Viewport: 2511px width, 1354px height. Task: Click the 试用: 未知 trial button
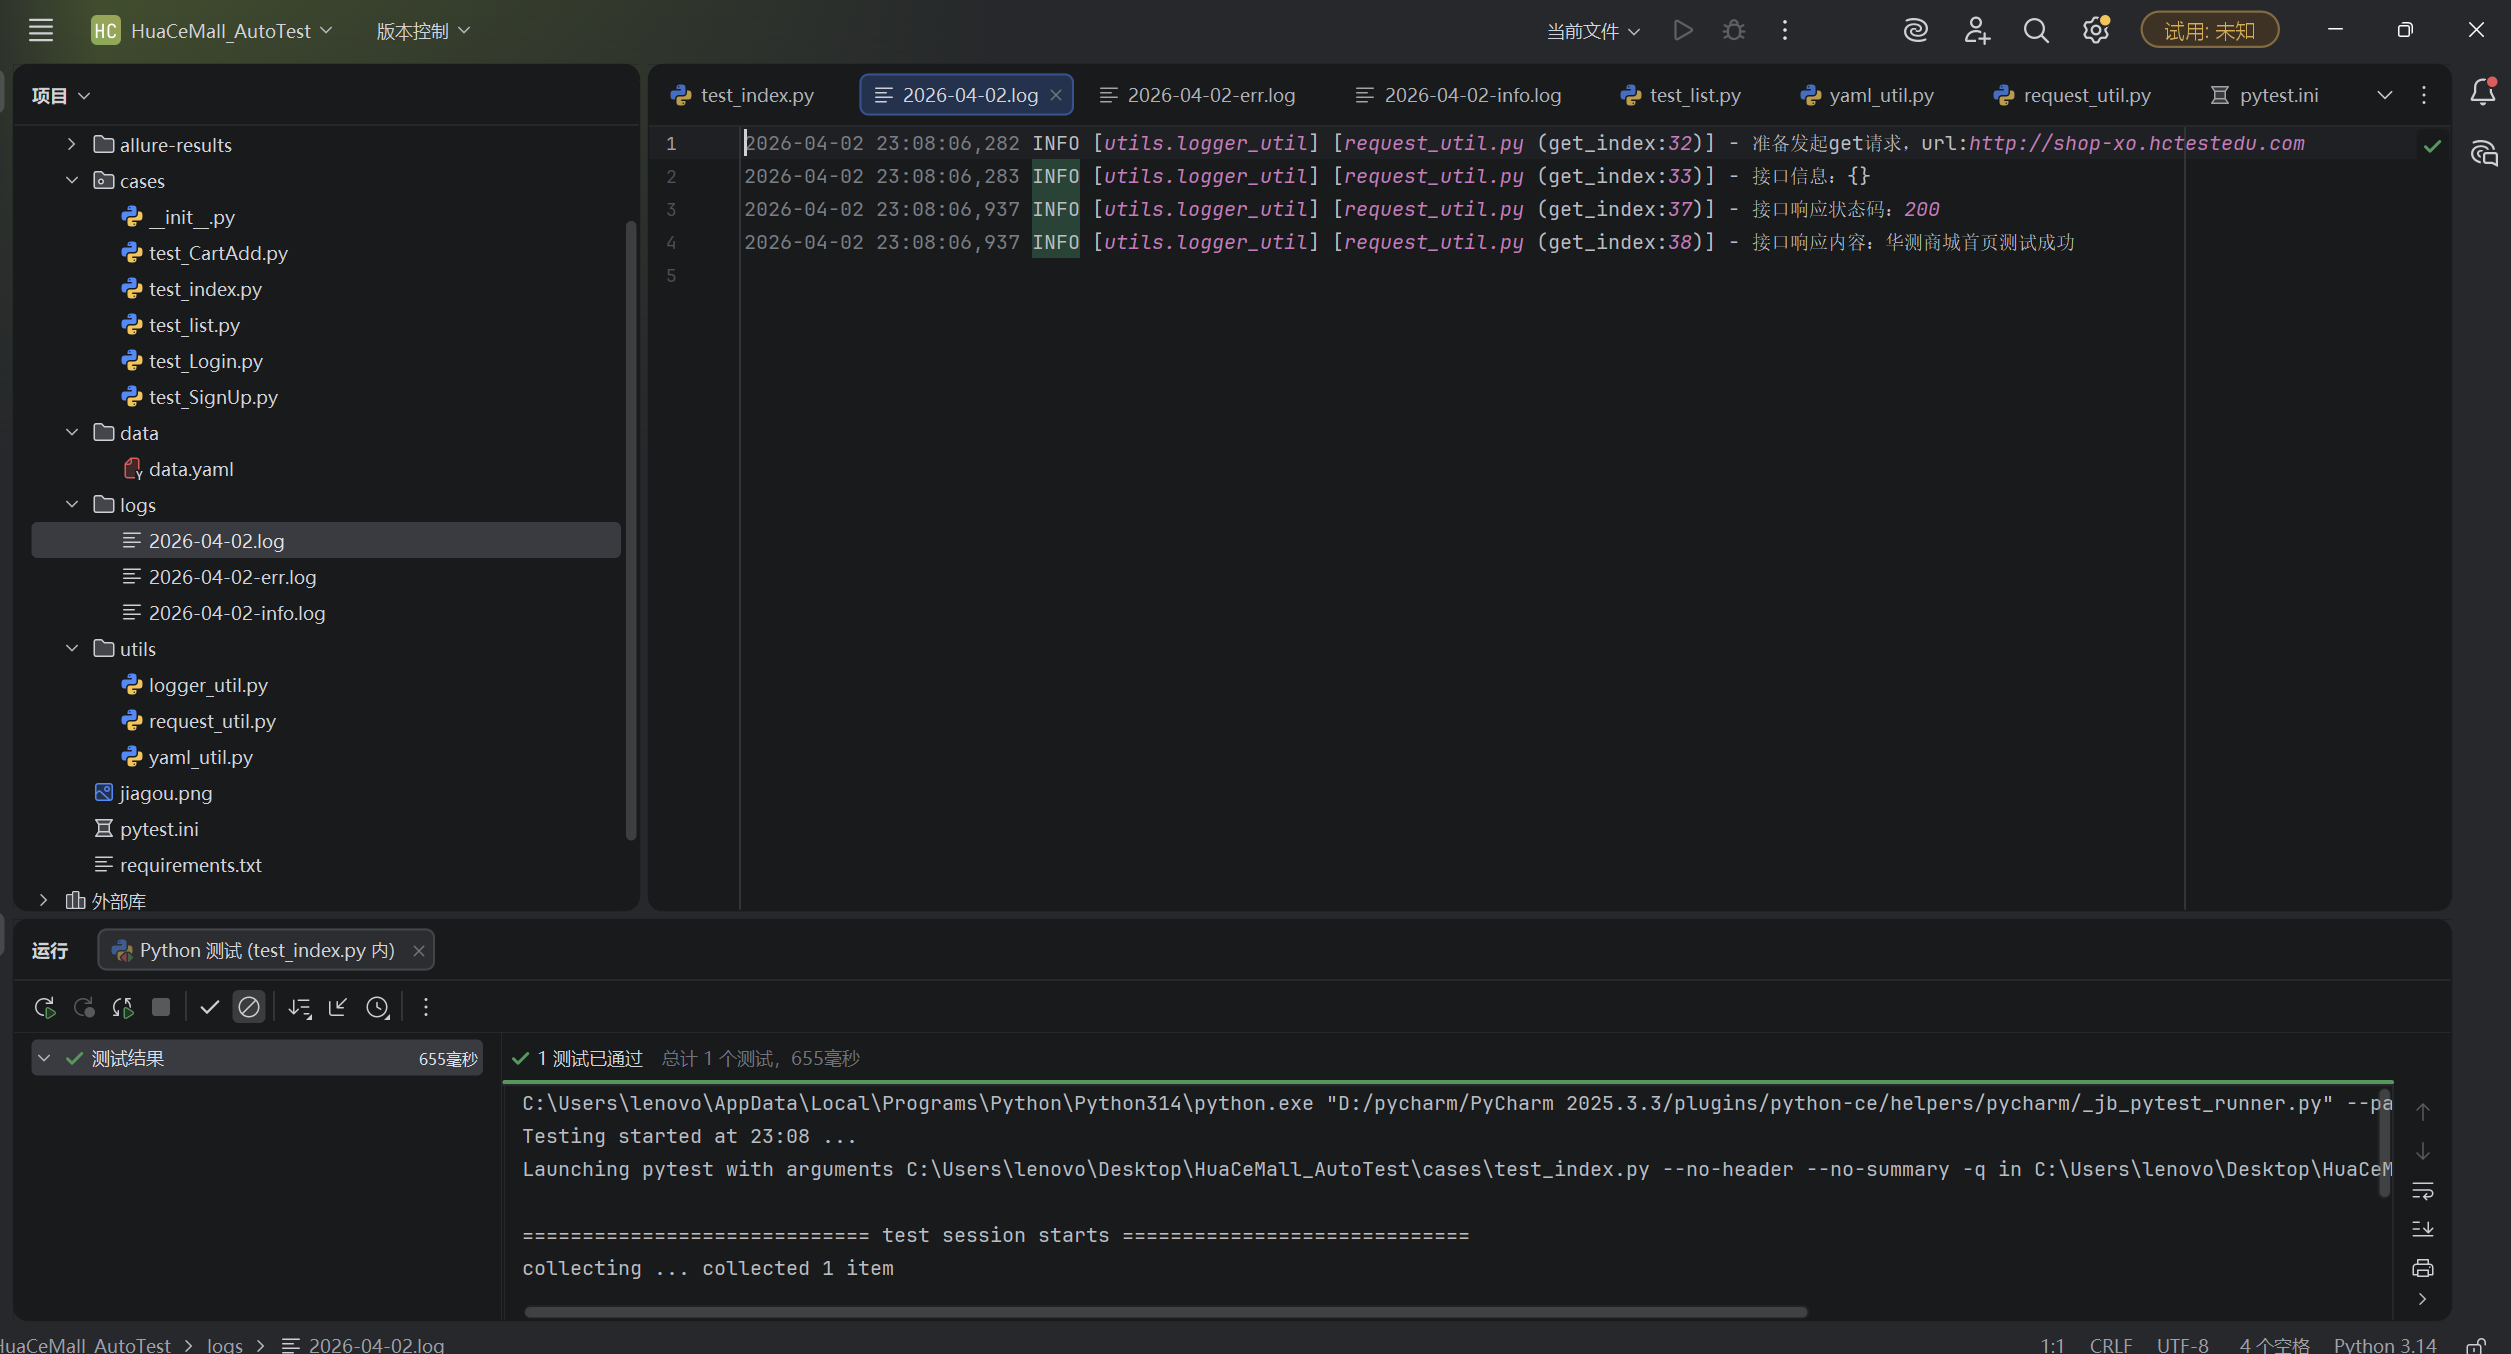point(2209,31)
